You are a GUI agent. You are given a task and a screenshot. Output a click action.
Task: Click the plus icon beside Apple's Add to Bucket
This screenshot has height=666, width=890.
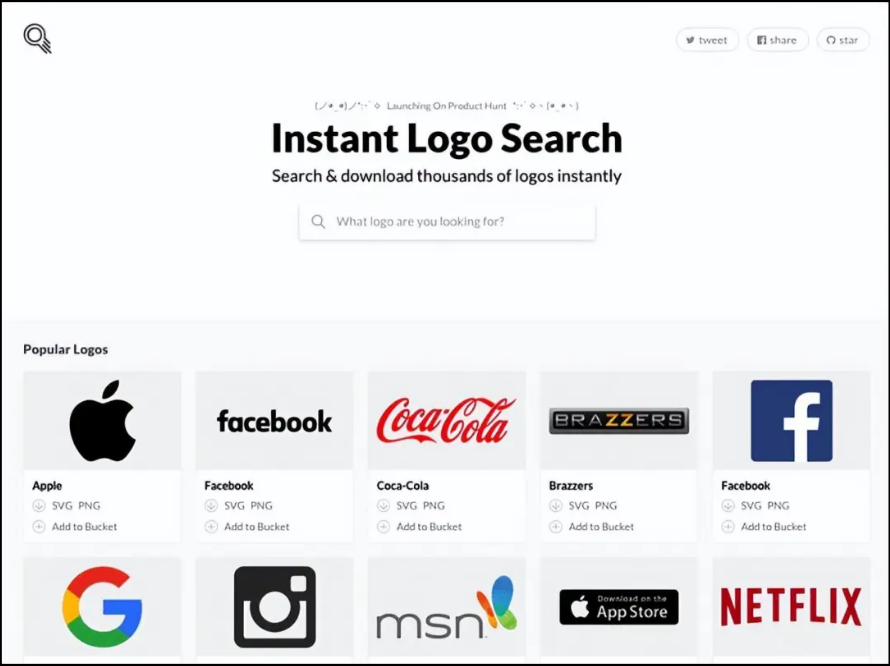click(x=39, y=526)
